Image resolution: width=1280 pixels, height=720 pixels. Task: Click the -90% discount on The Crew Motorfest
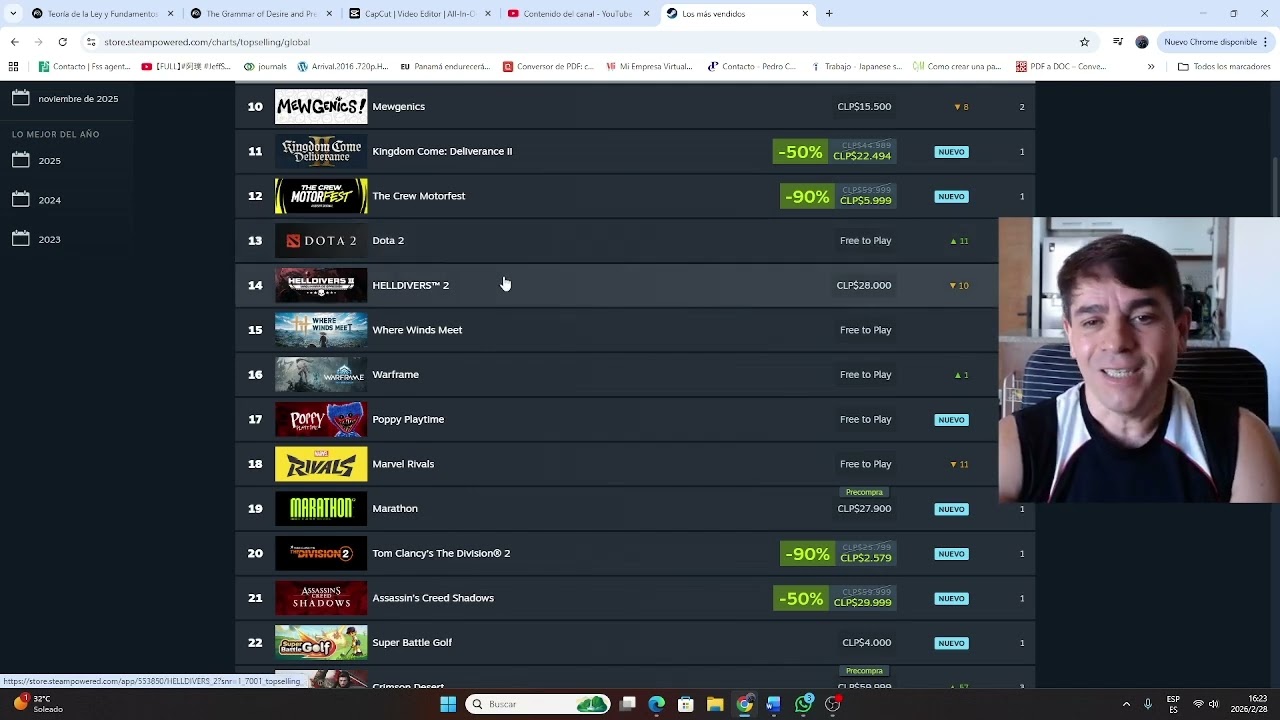[807, 197]
